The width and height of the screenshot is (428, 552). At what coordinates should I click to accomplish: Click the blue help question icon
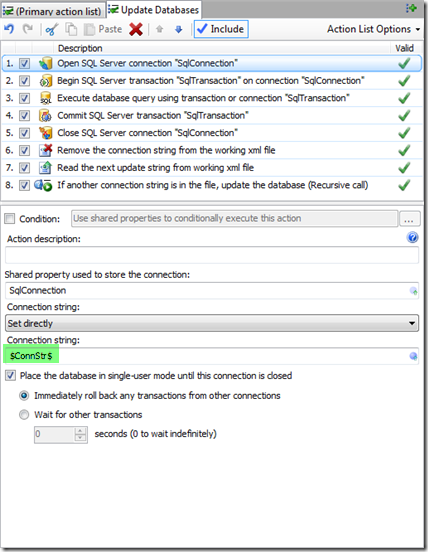pos(413,238)
